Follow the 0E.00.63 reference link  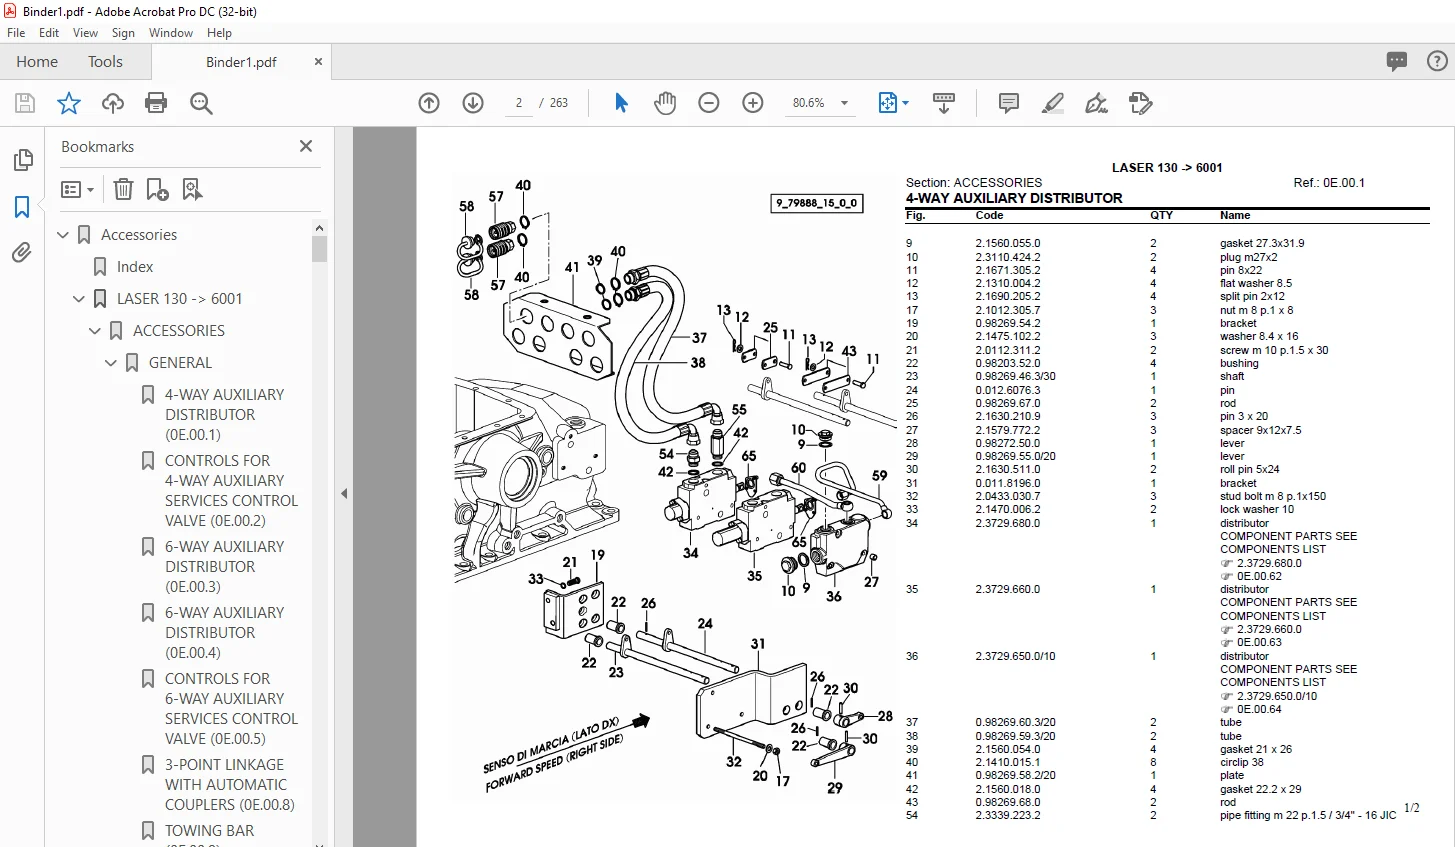pyautogui.click(x=1259, y=643)
